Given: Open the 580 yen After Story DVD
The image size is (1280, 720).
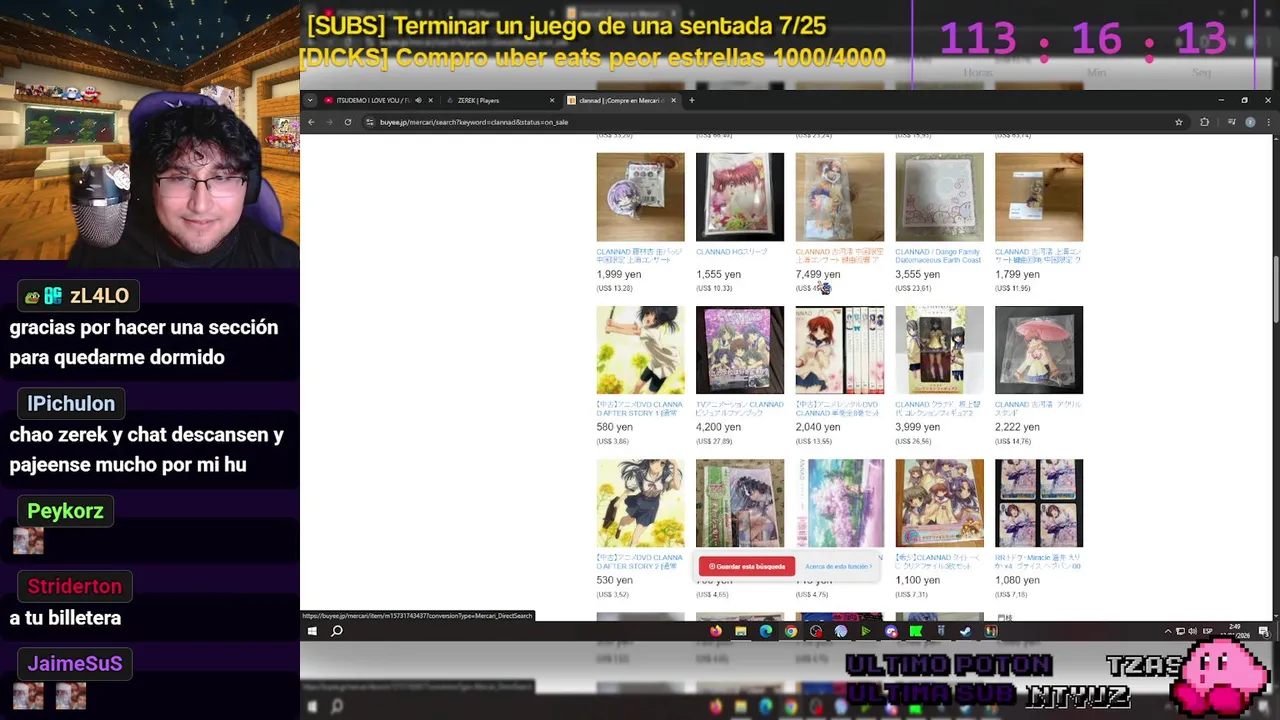Looking at the screenshot, I should coord(640,350).
